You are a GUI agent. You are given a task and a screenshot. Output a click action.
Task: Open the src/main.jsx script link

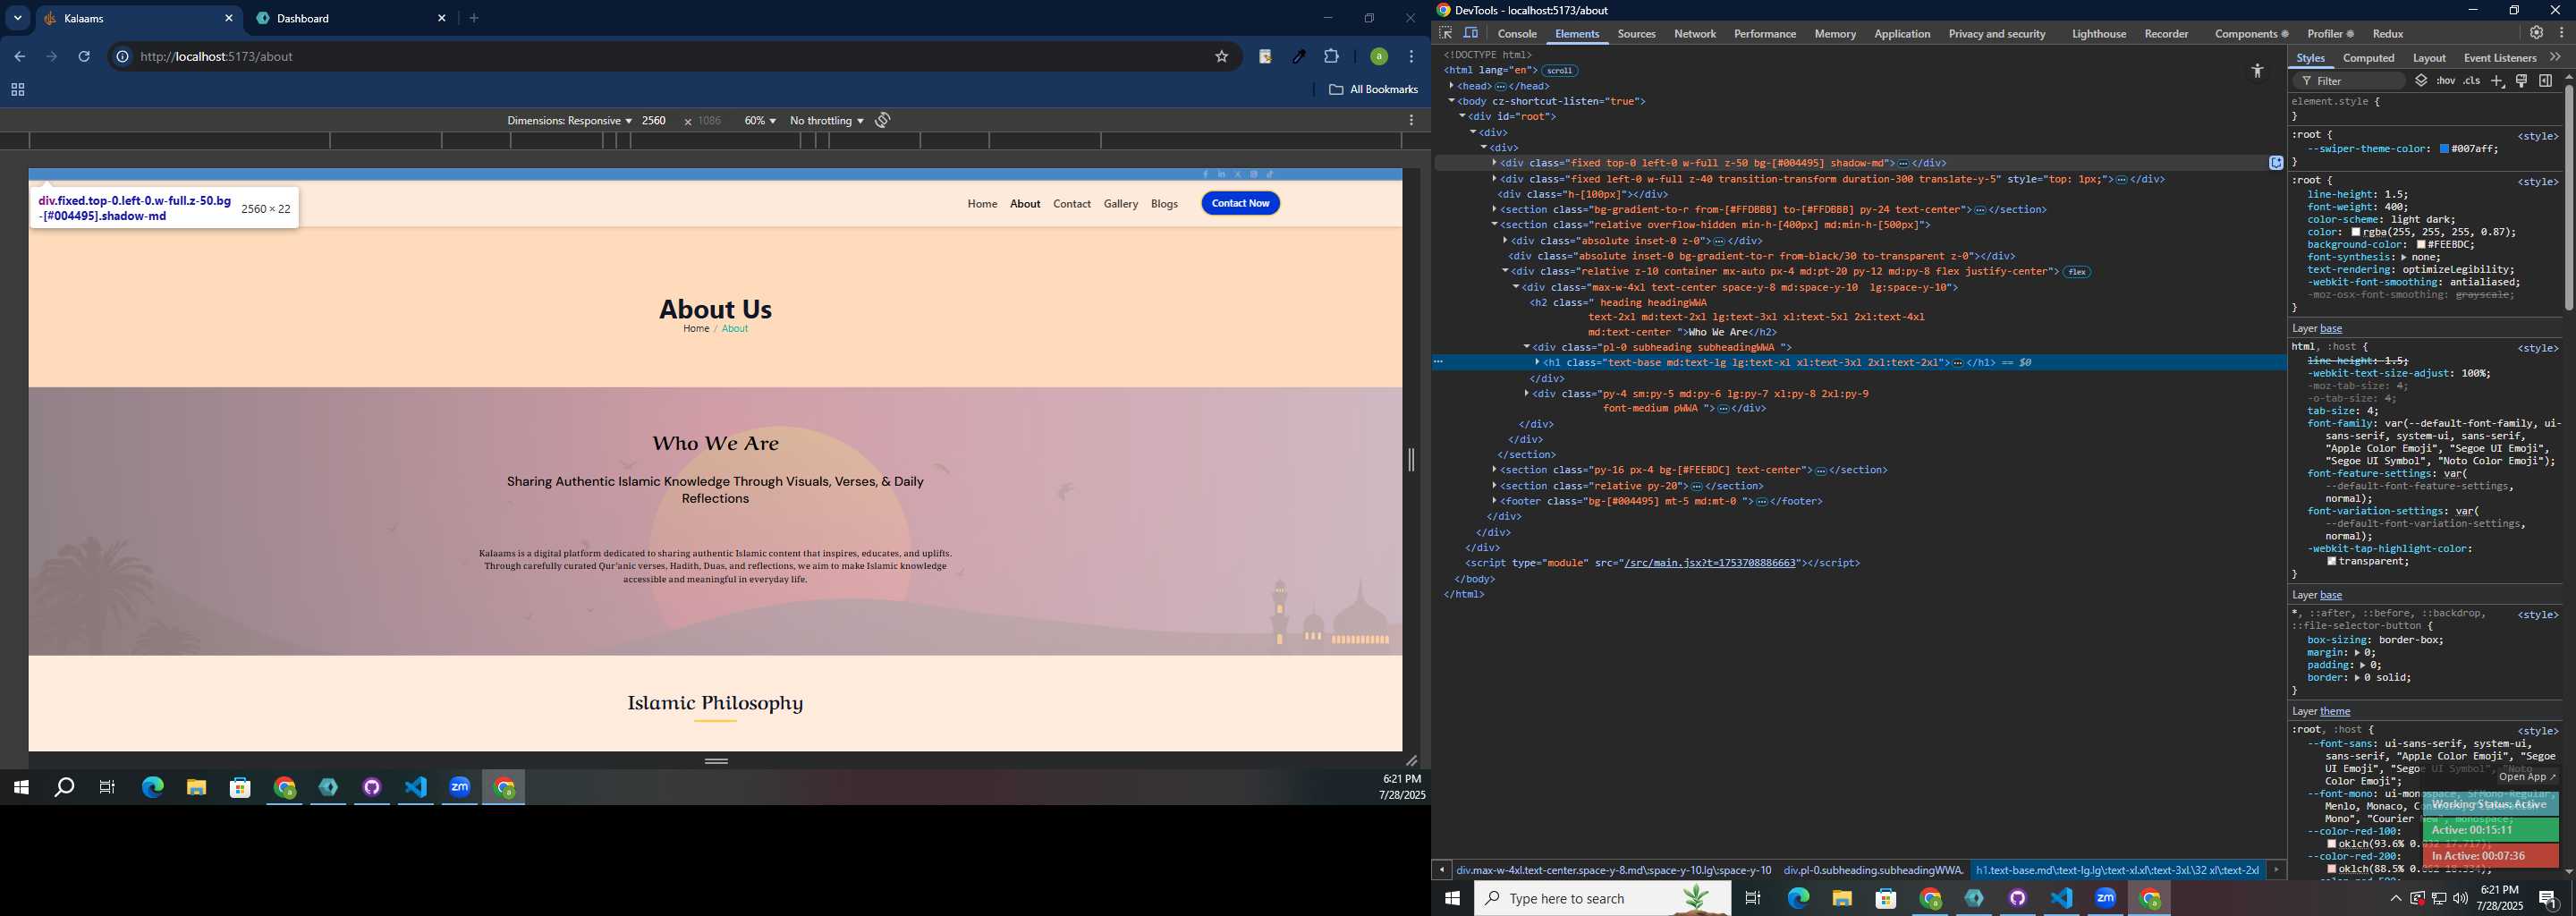pos(1710,563)
